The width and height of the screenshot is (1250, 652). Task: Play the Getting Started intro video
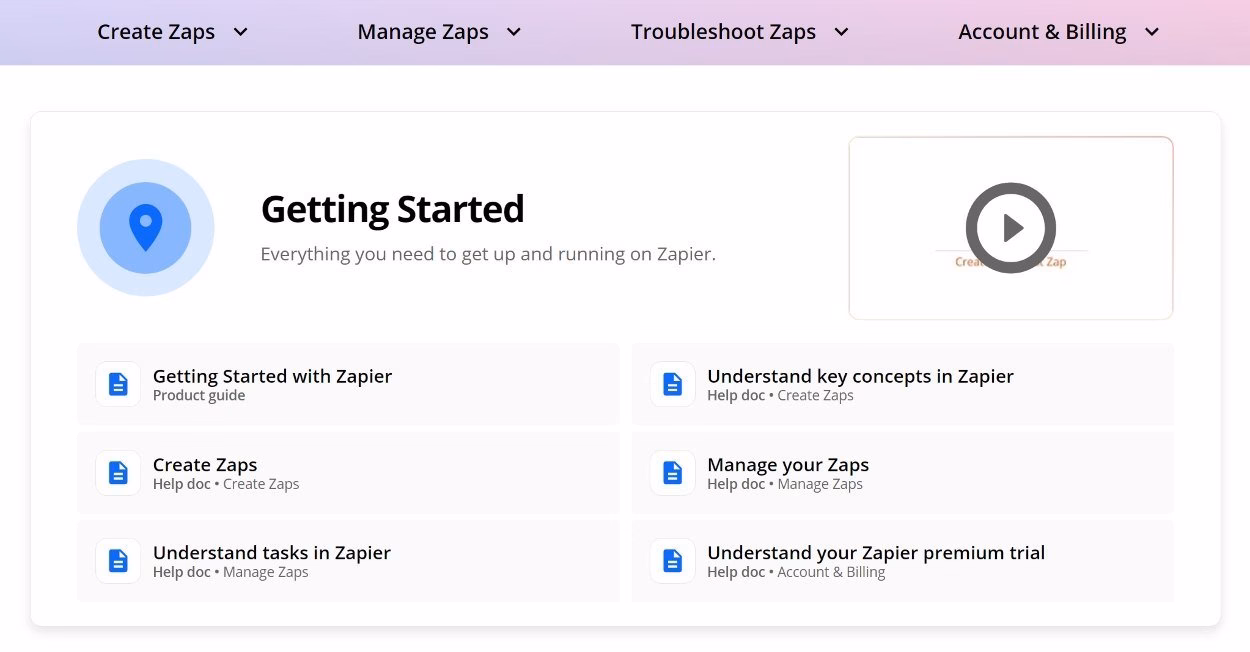point(1010,228)
